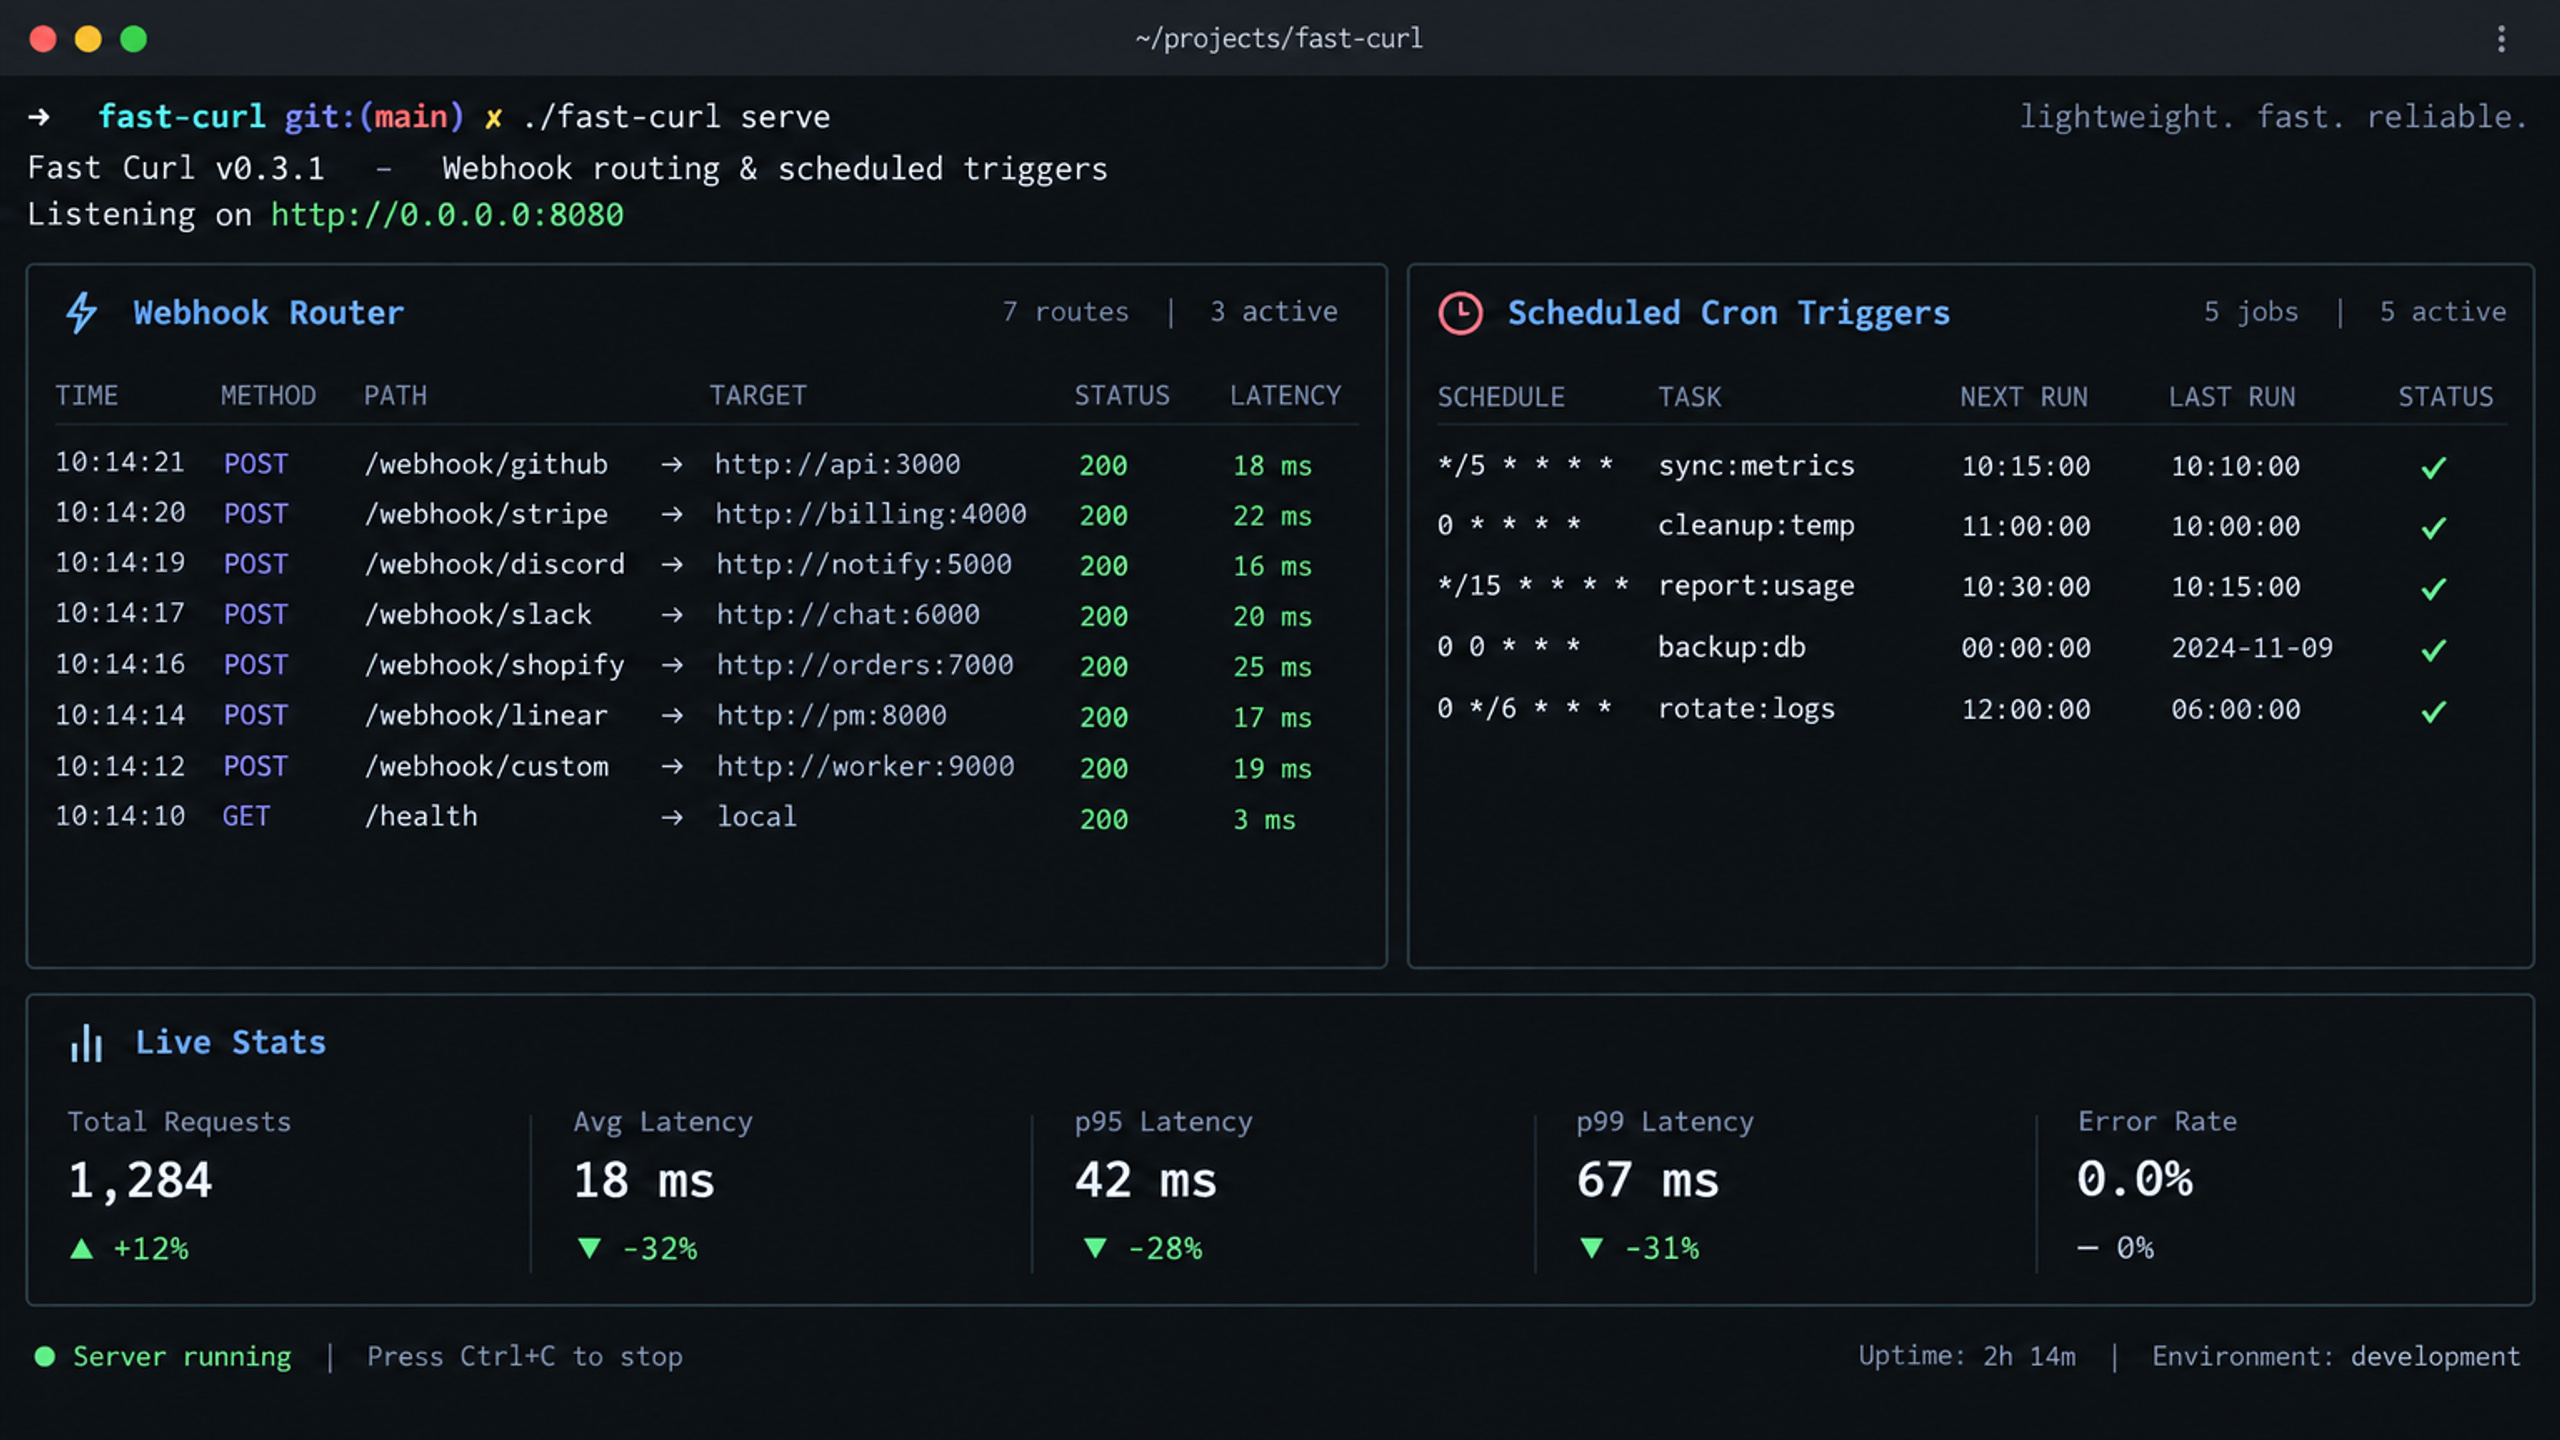The height and width of the screenshot is (1440, 2560).
Task: Click the green maximize window button
Action: pos(134,39)
